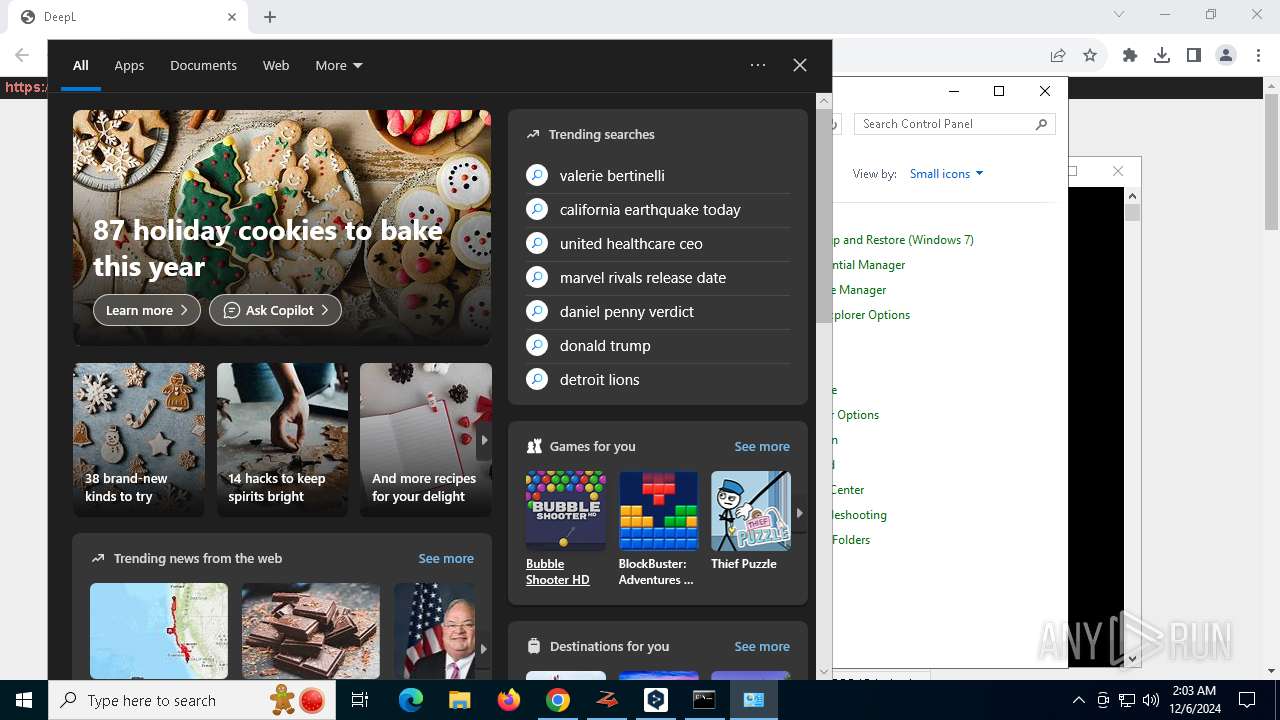The width and height of the screenshot is (1280, 720).
Task: Show next trending news cards
Action: tap(483, 649)
